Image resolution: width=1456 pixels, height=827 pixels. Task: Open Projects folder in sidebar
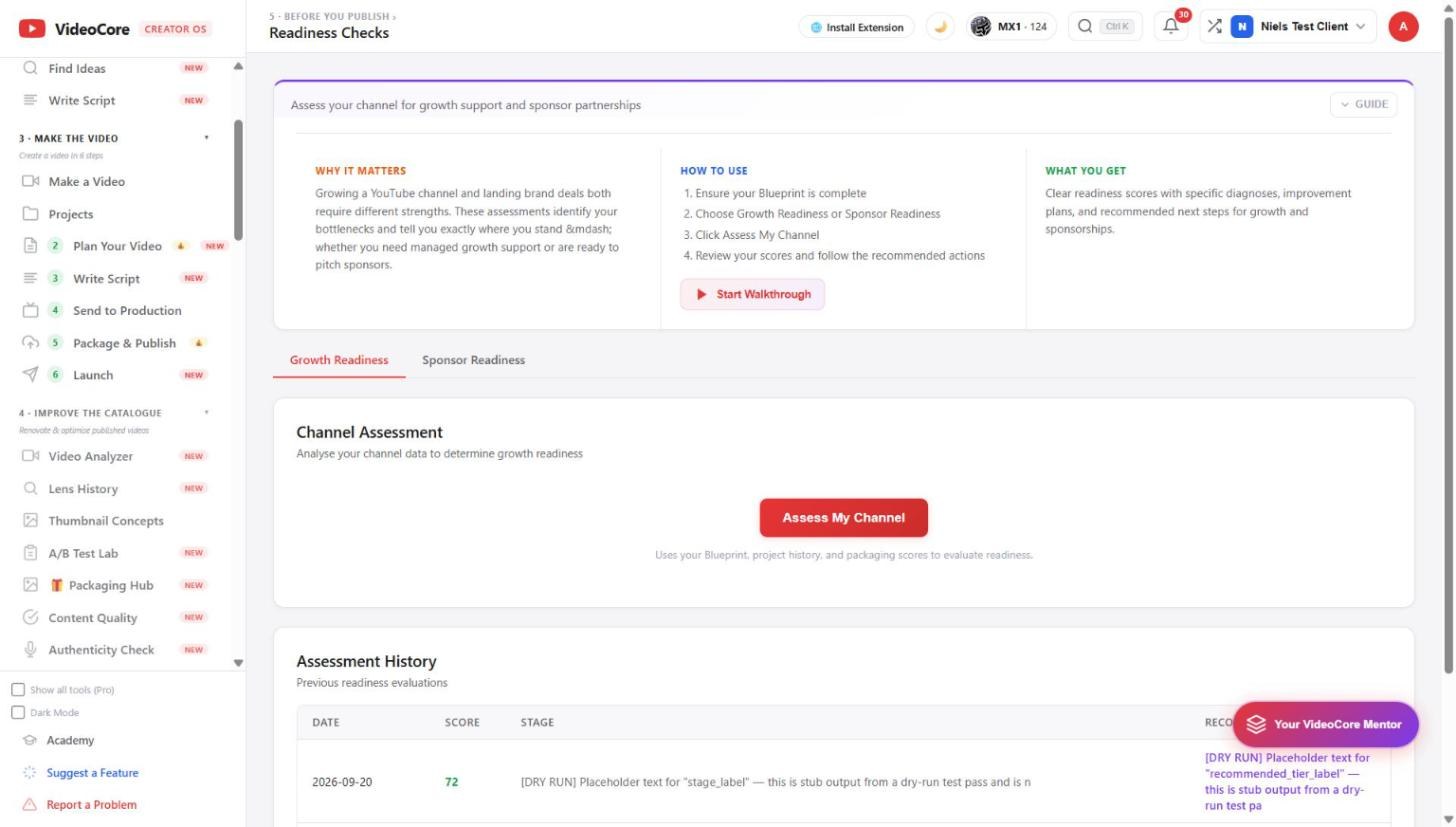(x=70, y=214)
